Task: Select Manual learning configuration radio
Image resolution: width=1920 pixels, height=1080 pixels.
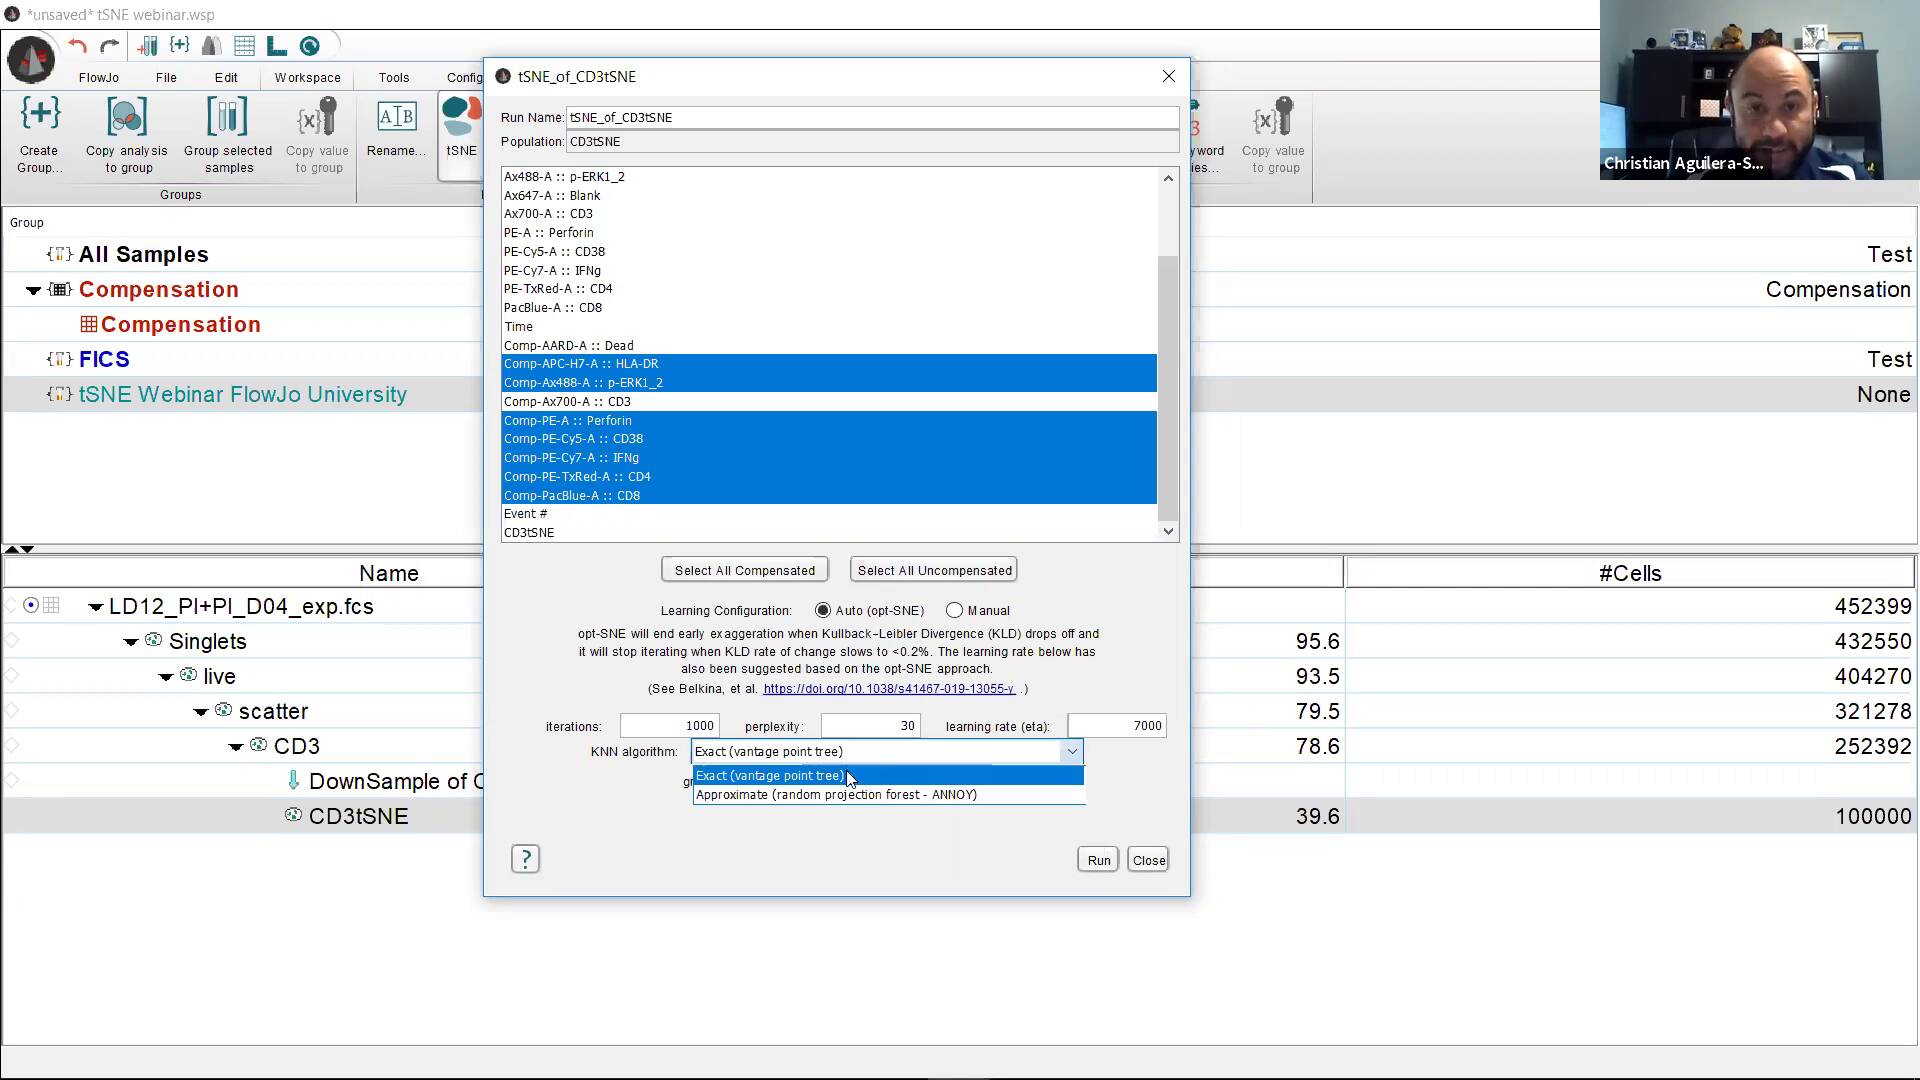Action: [x=955, y=610]
